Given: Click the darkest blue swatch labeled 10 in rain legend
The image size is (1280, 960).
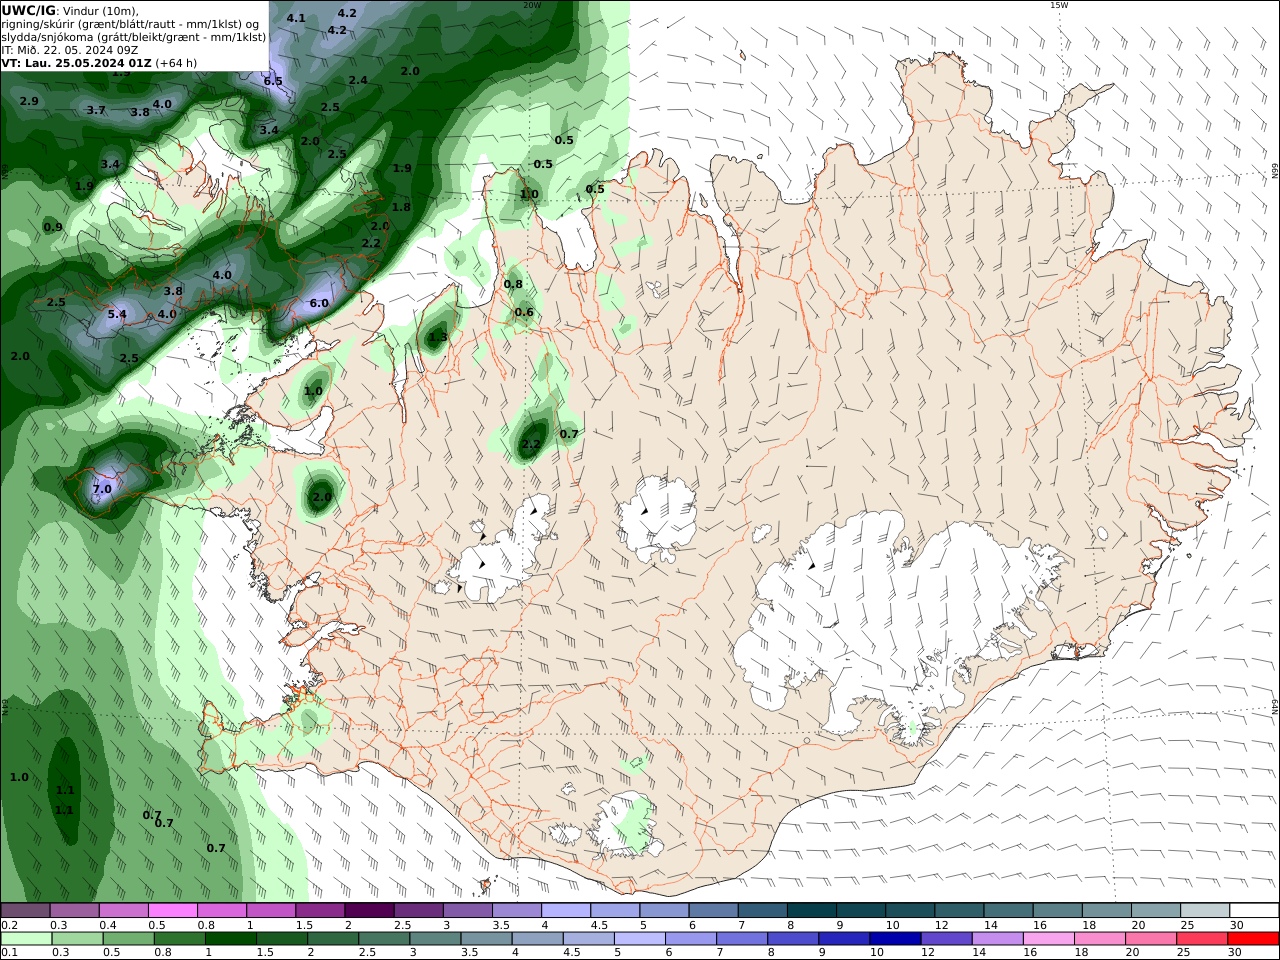Looking at the screenshot, I should 896,939.
